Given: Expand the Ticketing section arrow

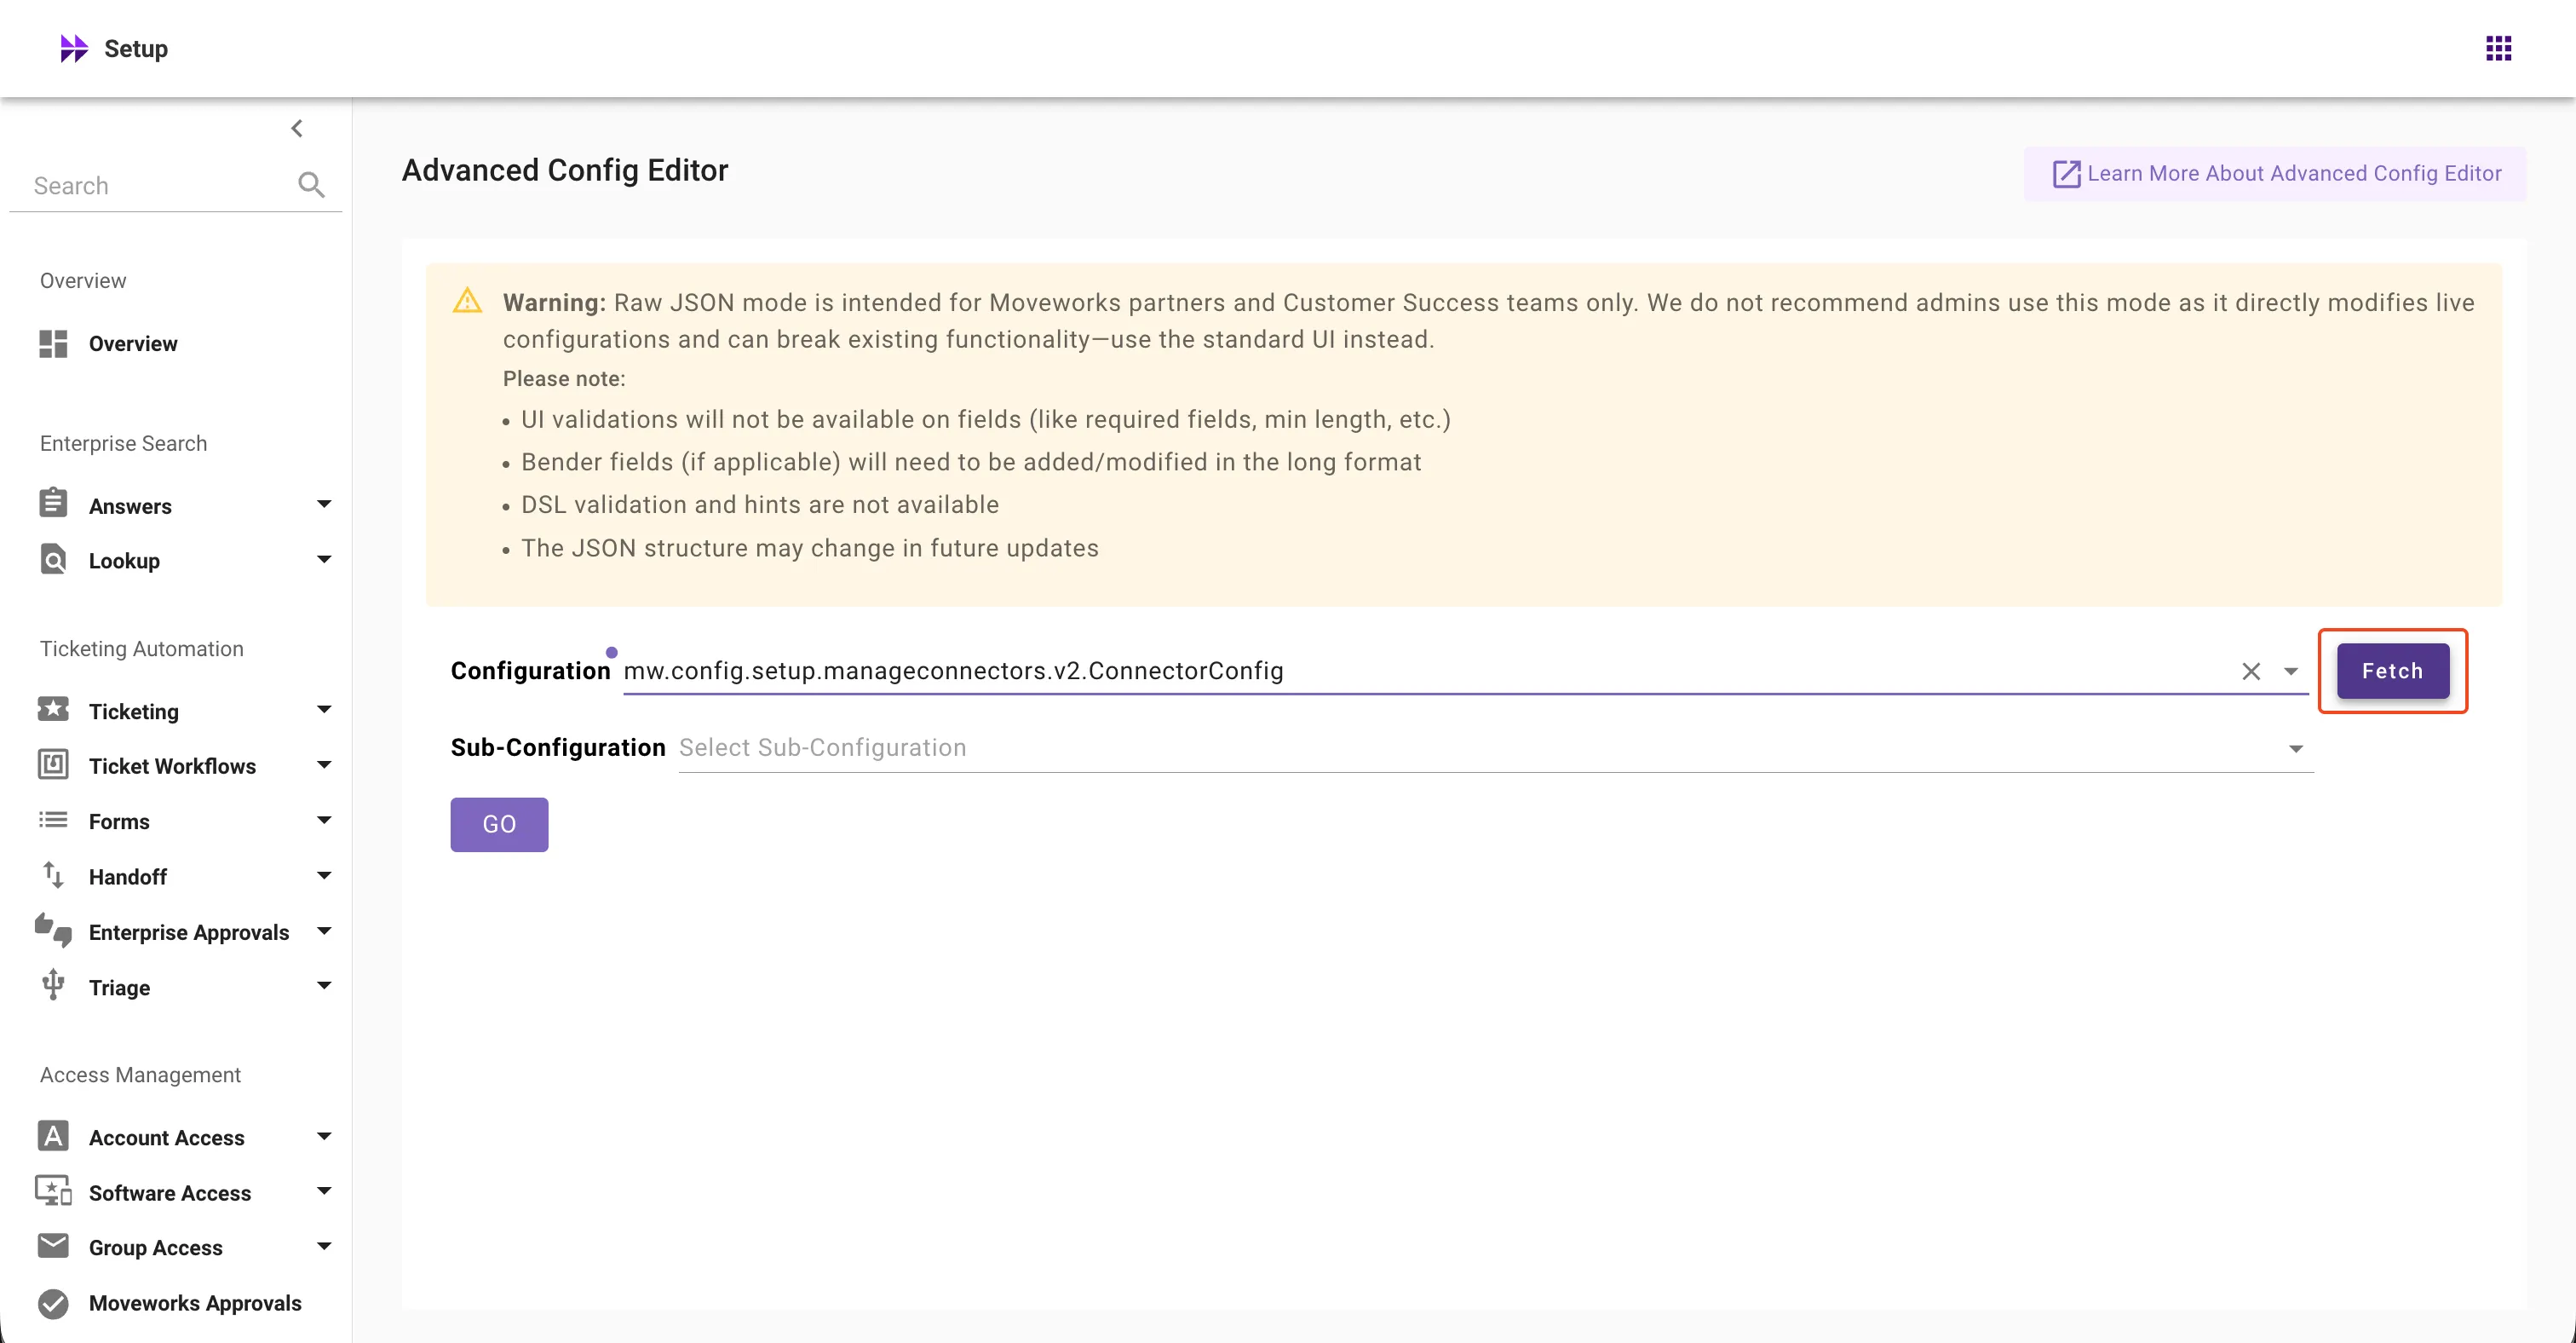Looking at the screenshot, I should pos(324,710).
